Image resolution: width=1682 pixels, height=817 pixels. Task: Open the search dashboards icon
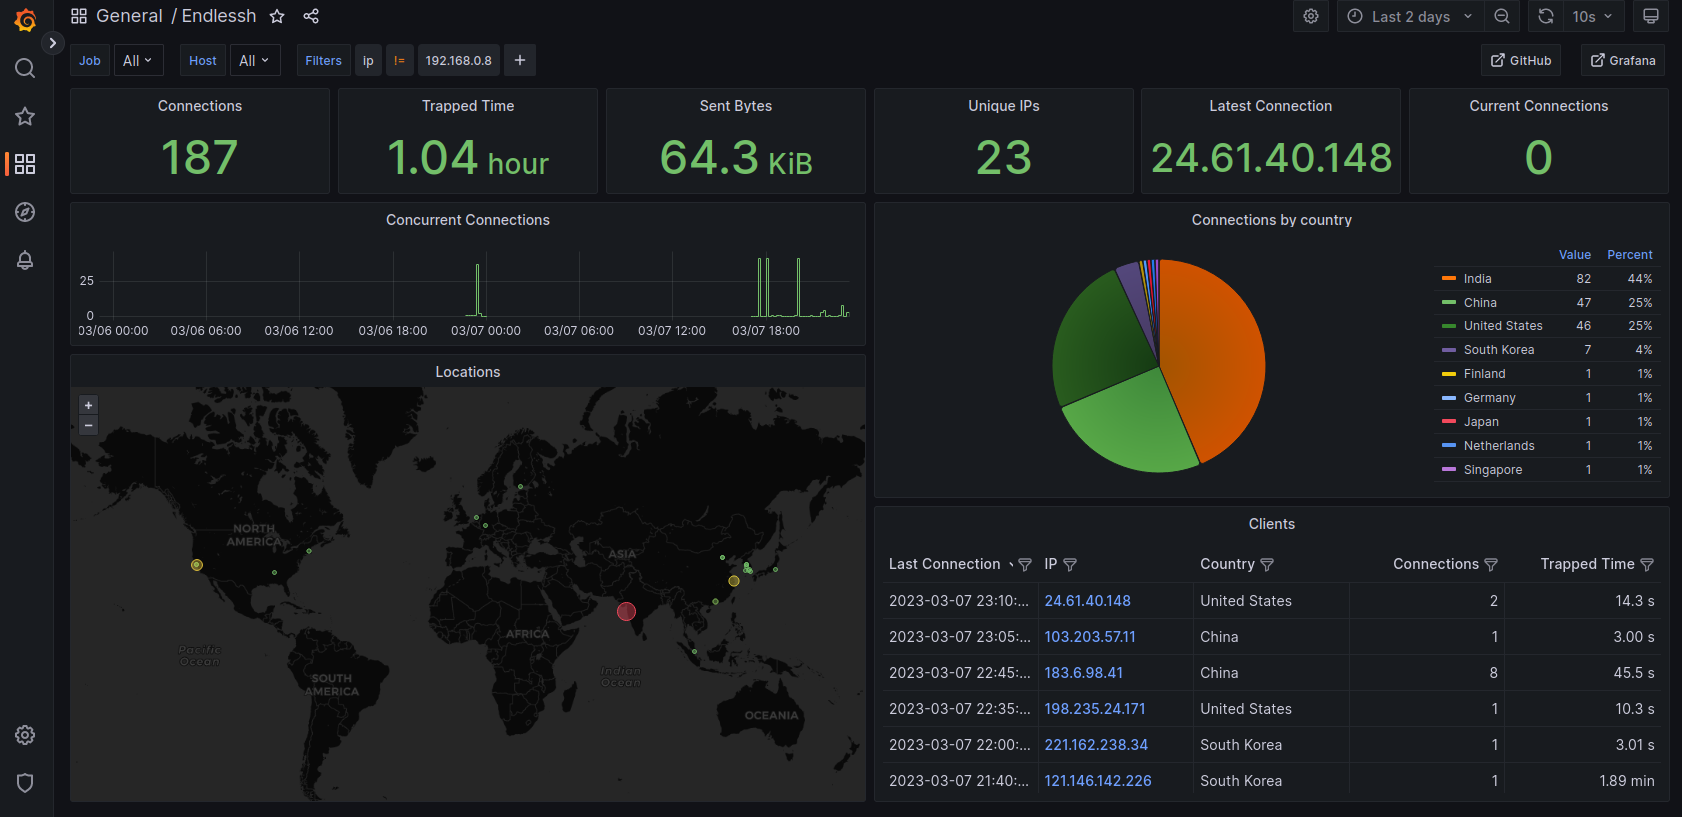click(x=25, y=68)
